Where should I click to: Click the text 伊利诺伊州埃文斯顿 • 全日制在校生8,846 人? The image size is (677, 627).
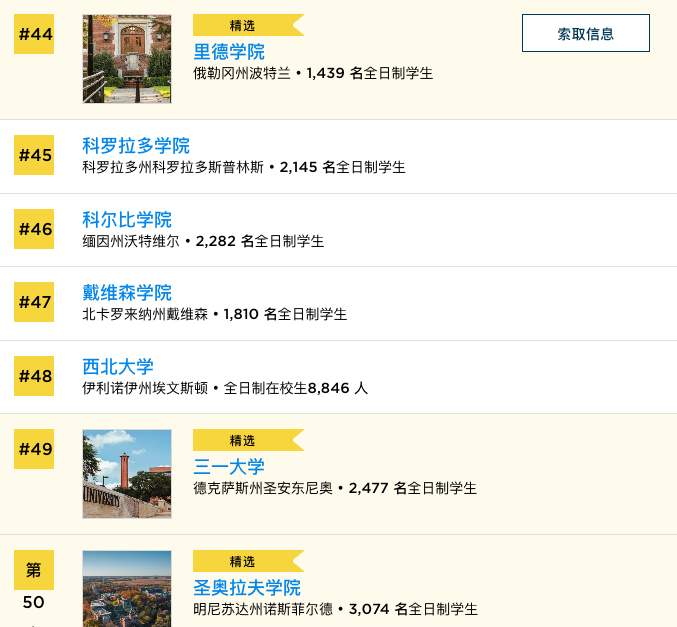click(225, 388)
